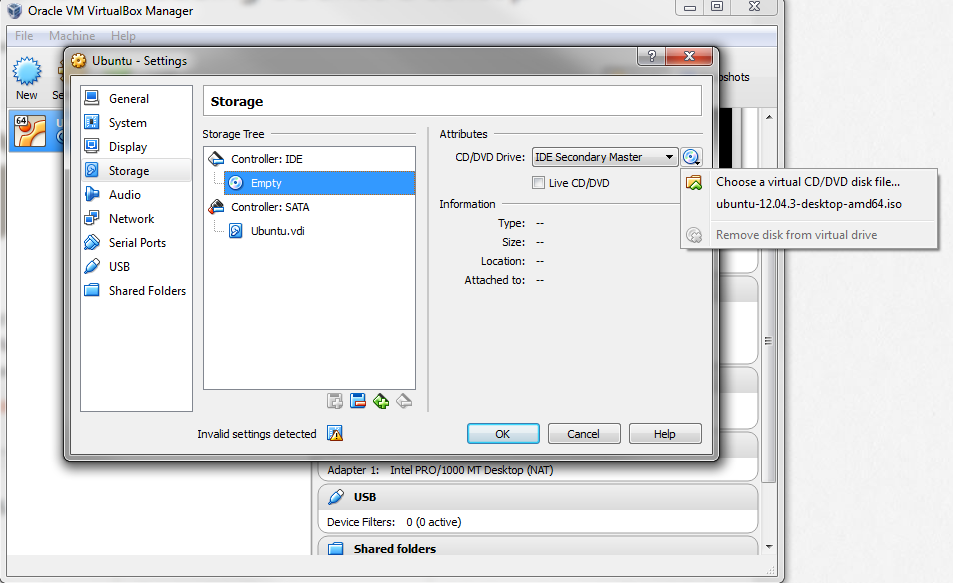Click the OK button

click(x=503, y=434)
